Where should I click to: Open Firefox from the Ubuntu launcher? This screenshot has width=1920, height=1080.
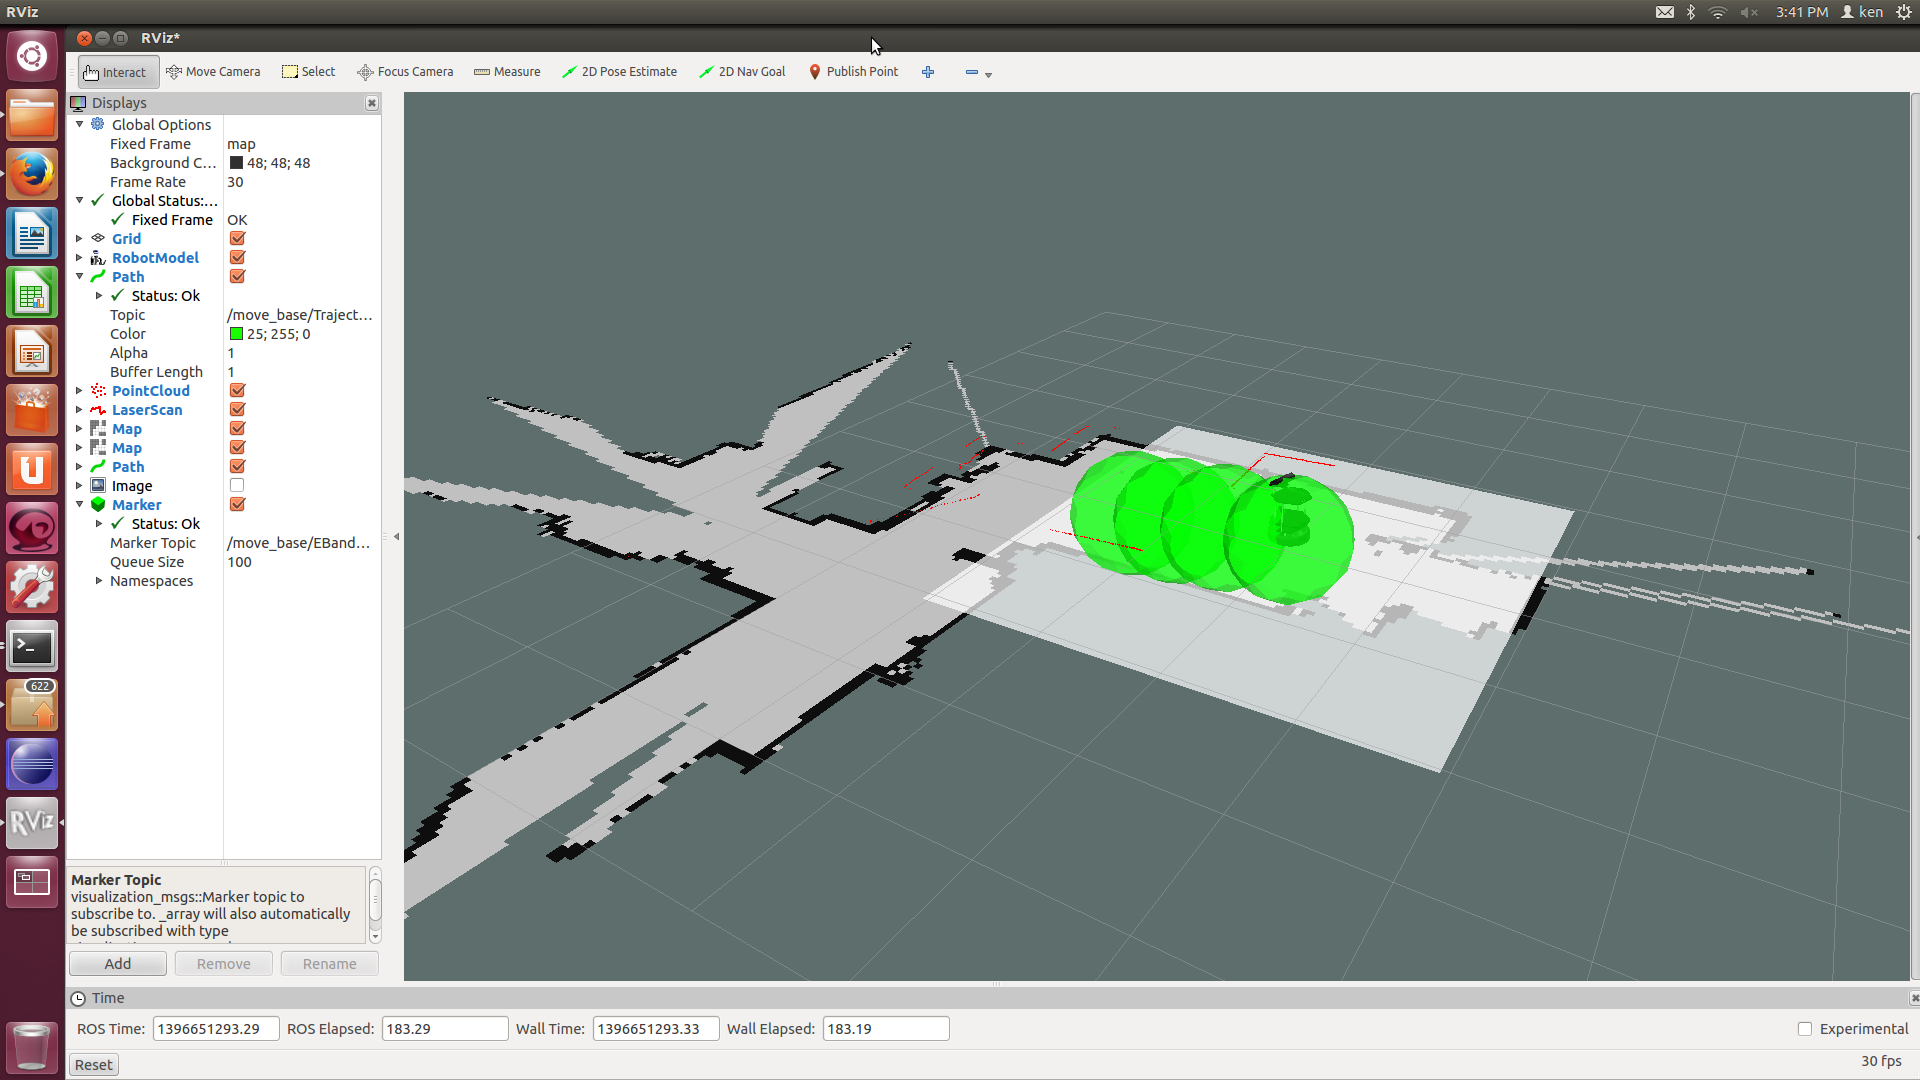tap(32, 174)
